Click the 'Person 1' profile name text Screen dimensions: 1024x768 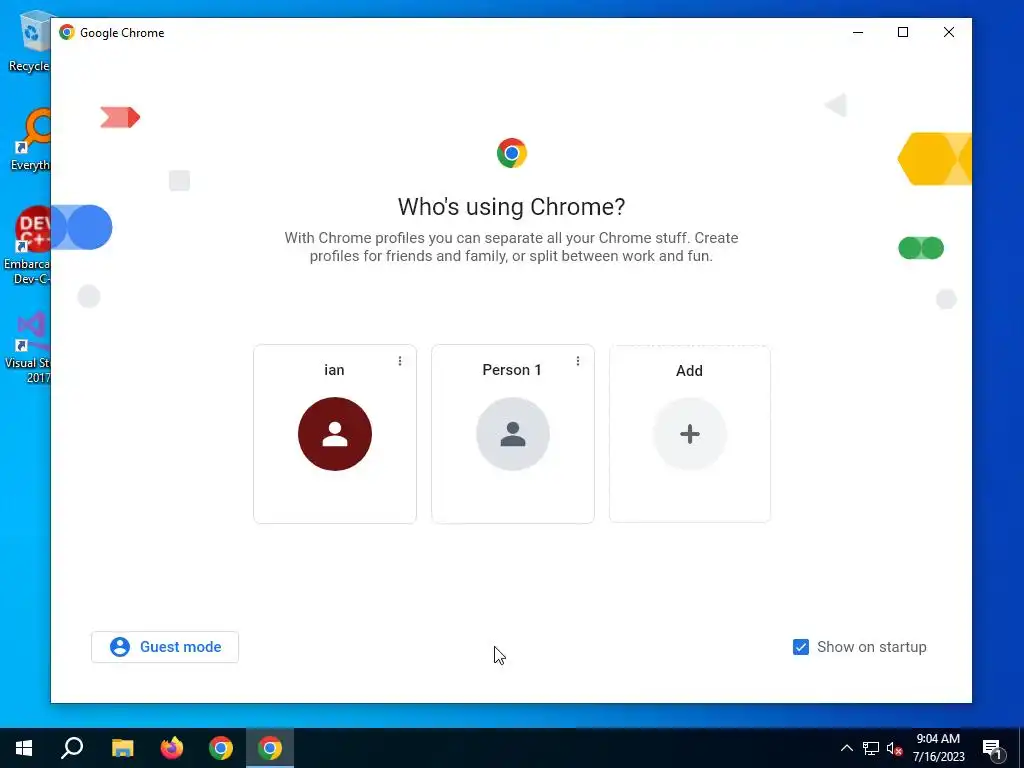click(512, 370)
